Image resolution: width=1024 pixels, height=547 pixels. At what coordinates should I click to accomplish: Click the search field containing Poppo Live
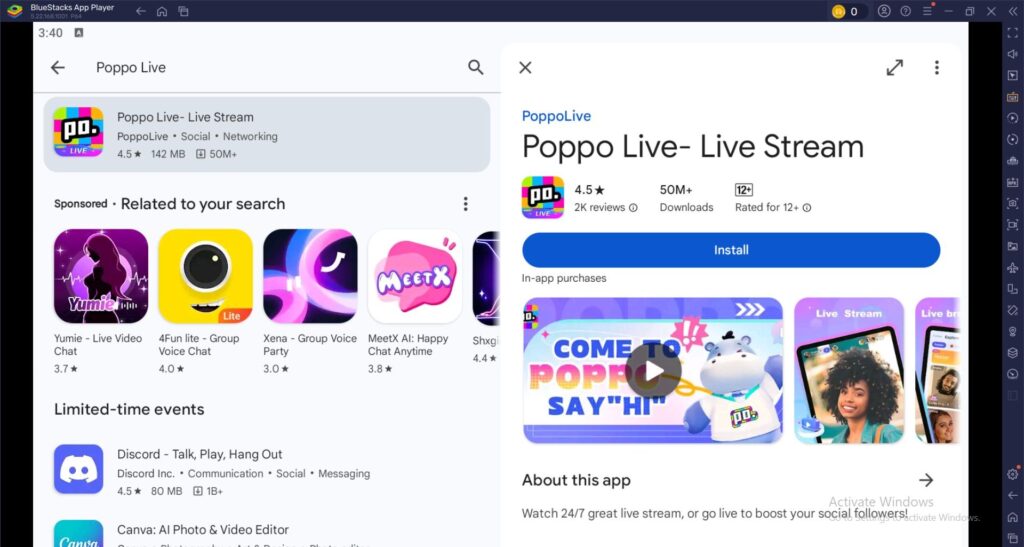pos(274,67)
